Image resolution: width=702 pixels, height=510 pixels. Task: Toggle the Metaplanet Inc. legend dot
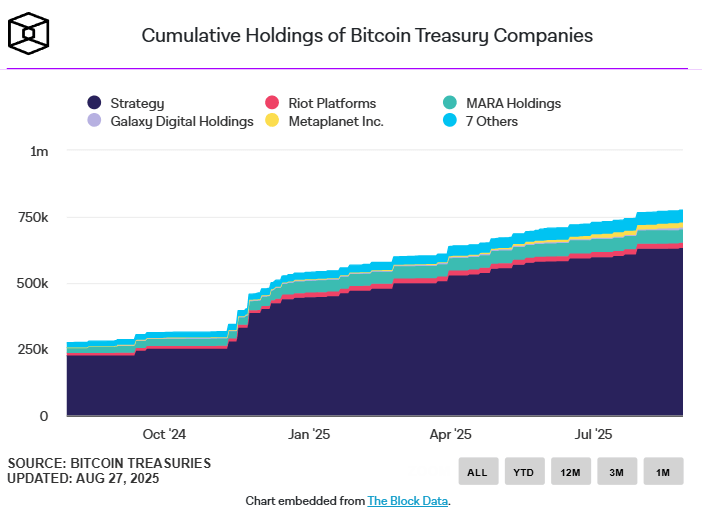pos(272,120)
